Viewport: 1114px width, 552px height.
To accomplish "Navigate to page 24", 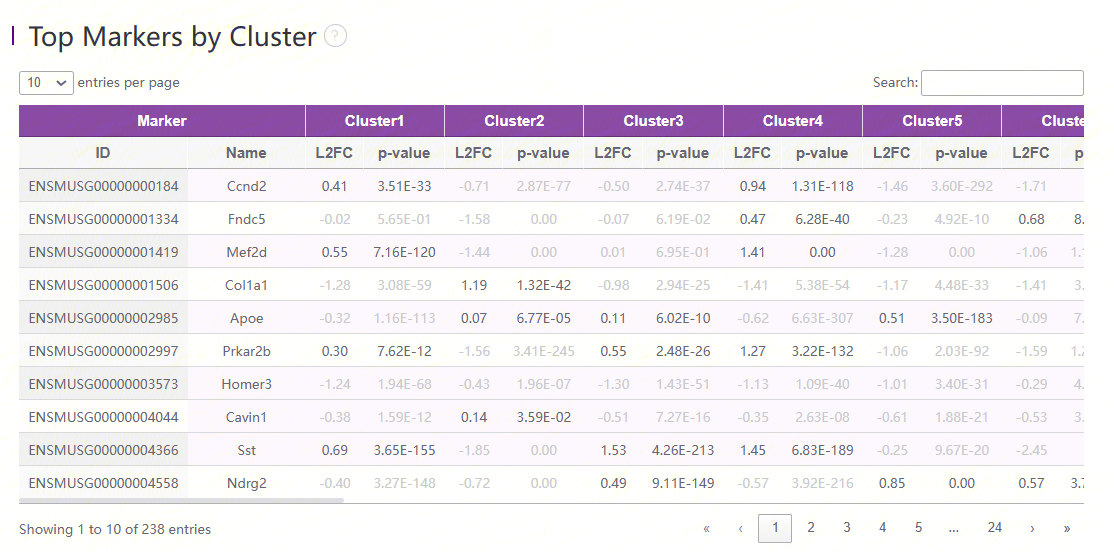I will (994, 528).
